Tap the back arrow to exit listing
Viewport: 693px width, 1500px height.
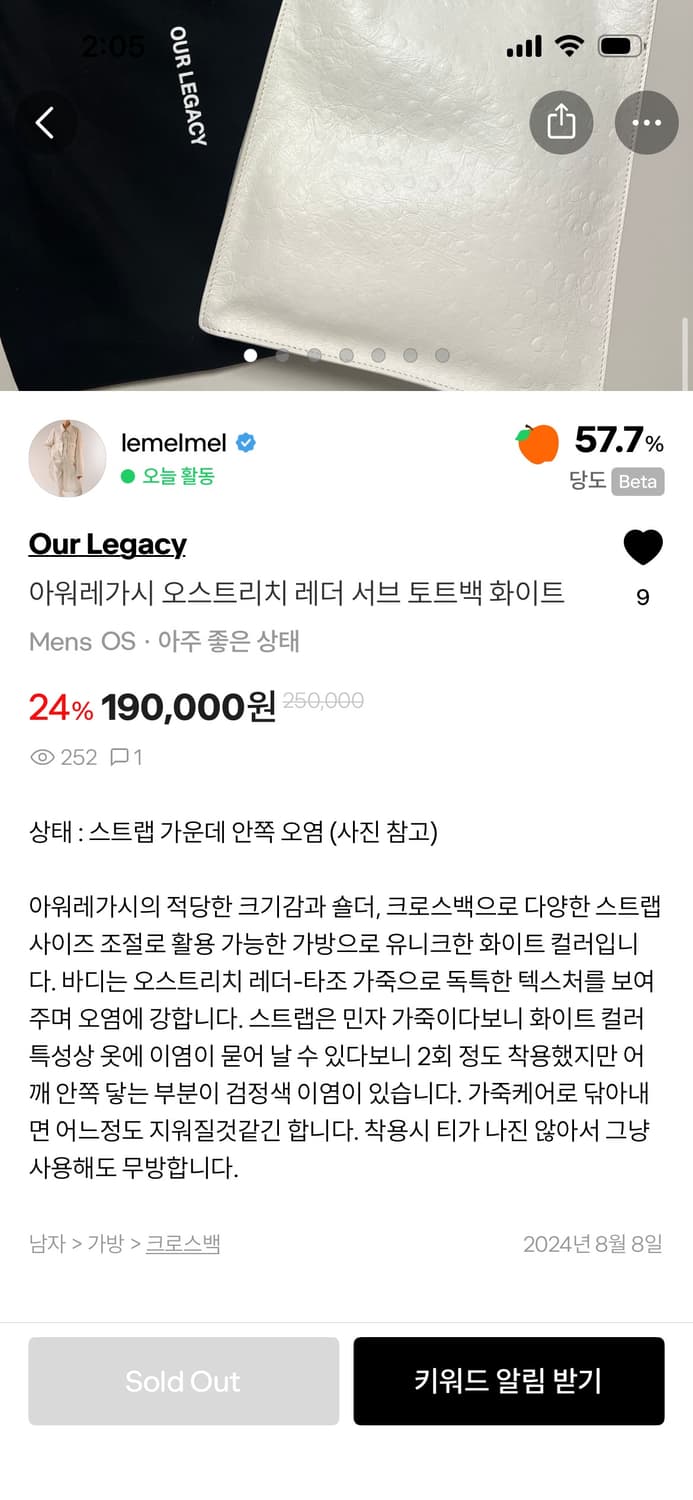click(x=44, y=122)
